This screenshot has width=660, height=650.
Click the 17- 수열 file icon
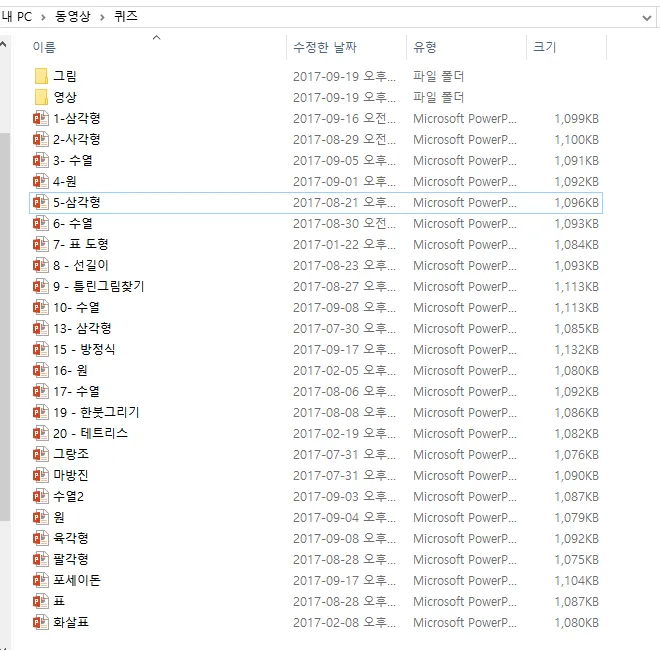coord(41,392)
